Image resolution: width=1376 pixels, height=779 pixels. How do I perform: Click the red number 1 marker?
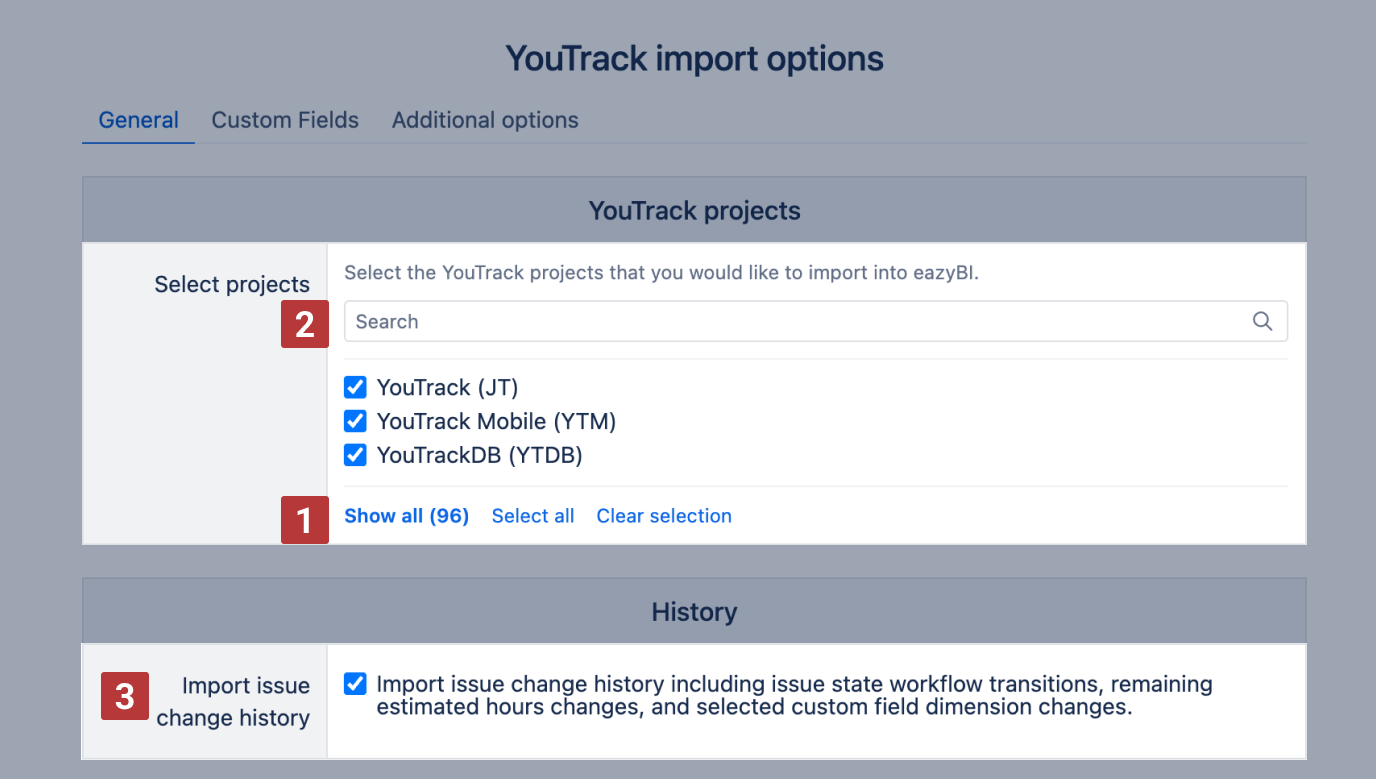tap(305, 520)
